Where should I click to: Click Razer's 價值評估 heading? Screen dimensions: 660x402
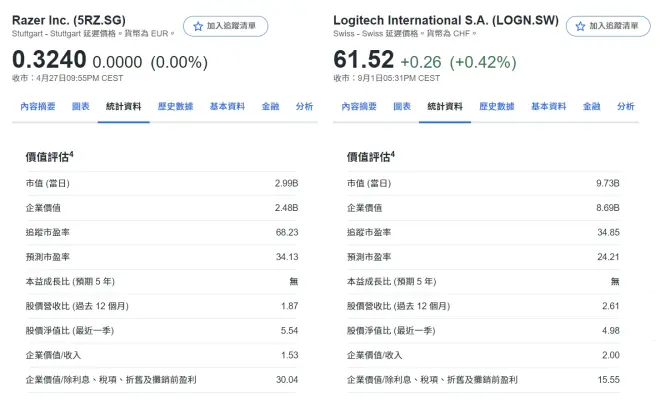pyautogui.click(x=49, y=157)
